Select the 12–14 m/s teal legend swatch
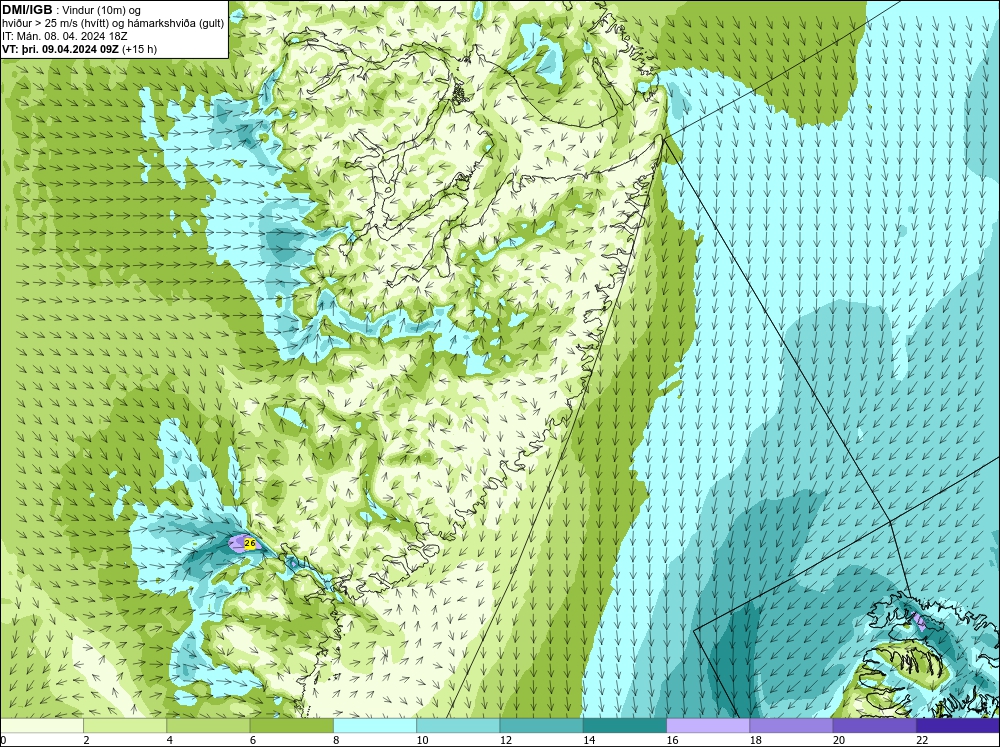 [541, 726]
